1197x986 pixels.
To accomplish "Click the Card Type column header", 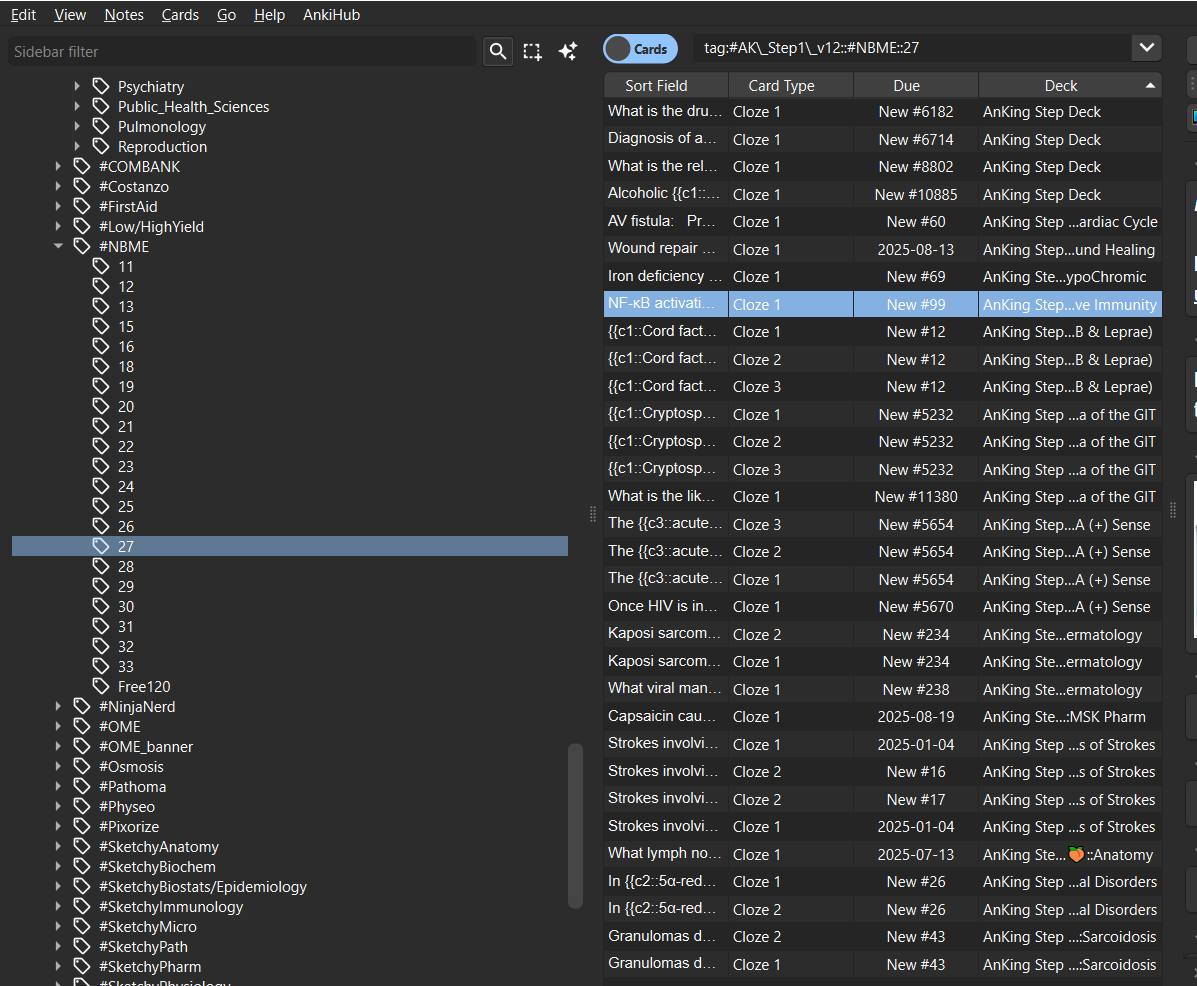I will [x=781, y=85].
